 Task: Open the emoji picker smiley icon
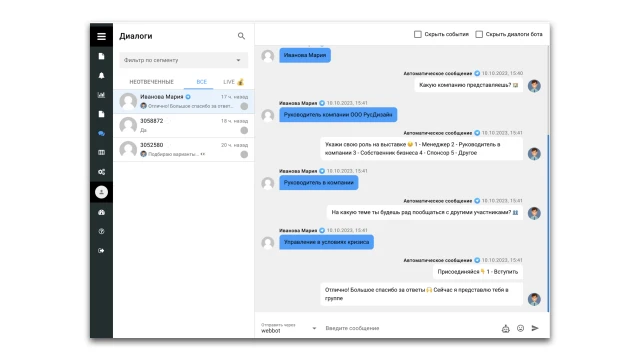click(520, 328)
